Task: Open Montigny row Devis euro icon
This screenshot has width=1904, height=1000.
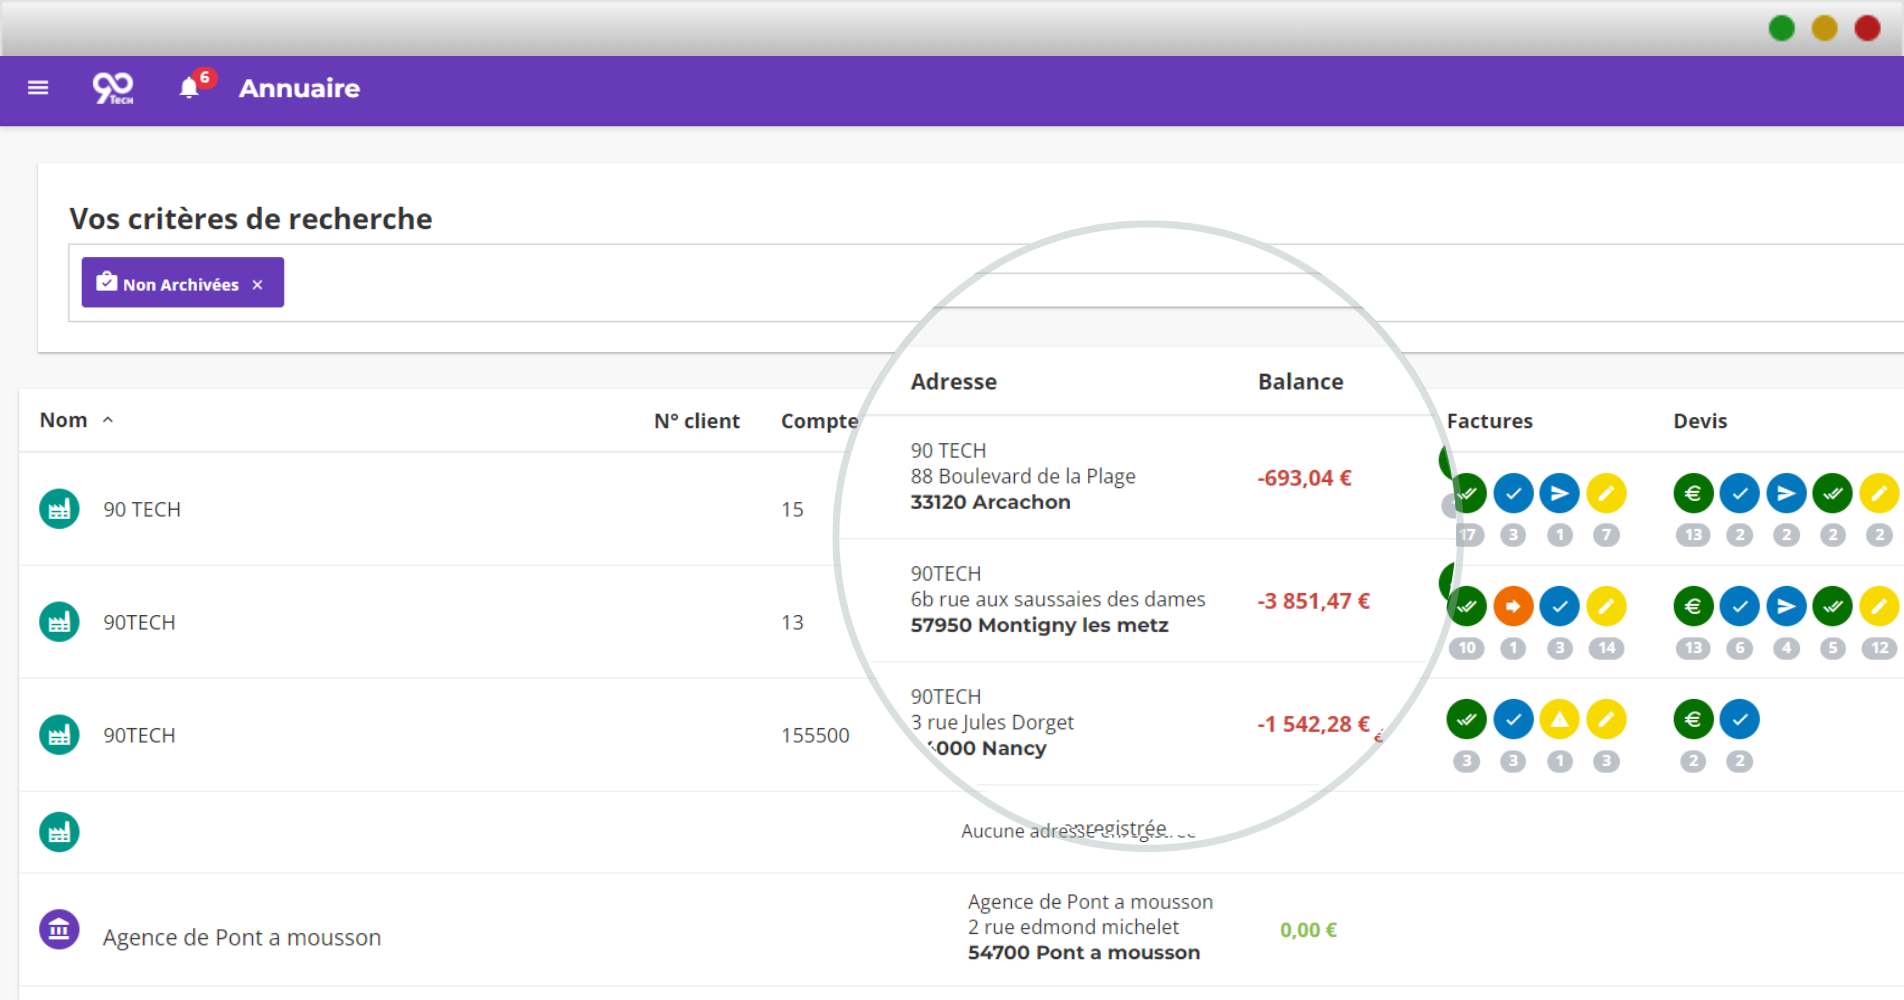Action: pyautogui.click(x=1694, y=606)
